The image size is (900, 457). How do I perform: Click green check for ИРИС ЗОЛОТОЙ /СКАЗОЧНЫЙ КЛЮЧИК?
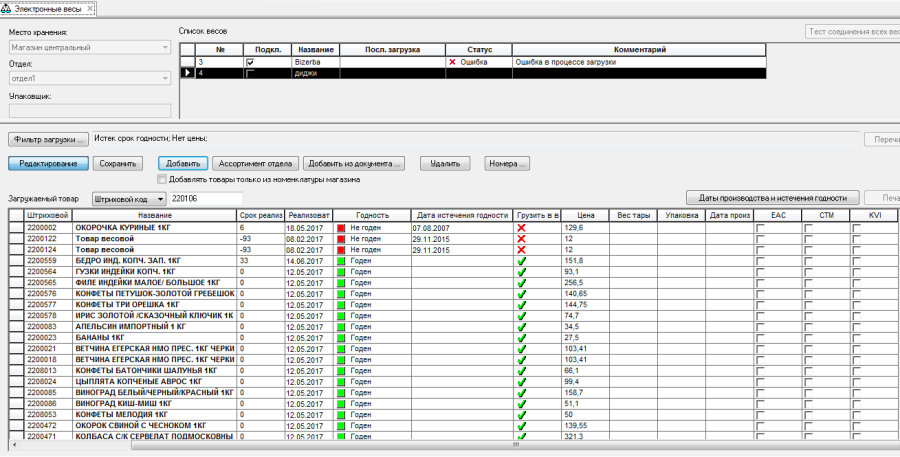pos(522,316)
